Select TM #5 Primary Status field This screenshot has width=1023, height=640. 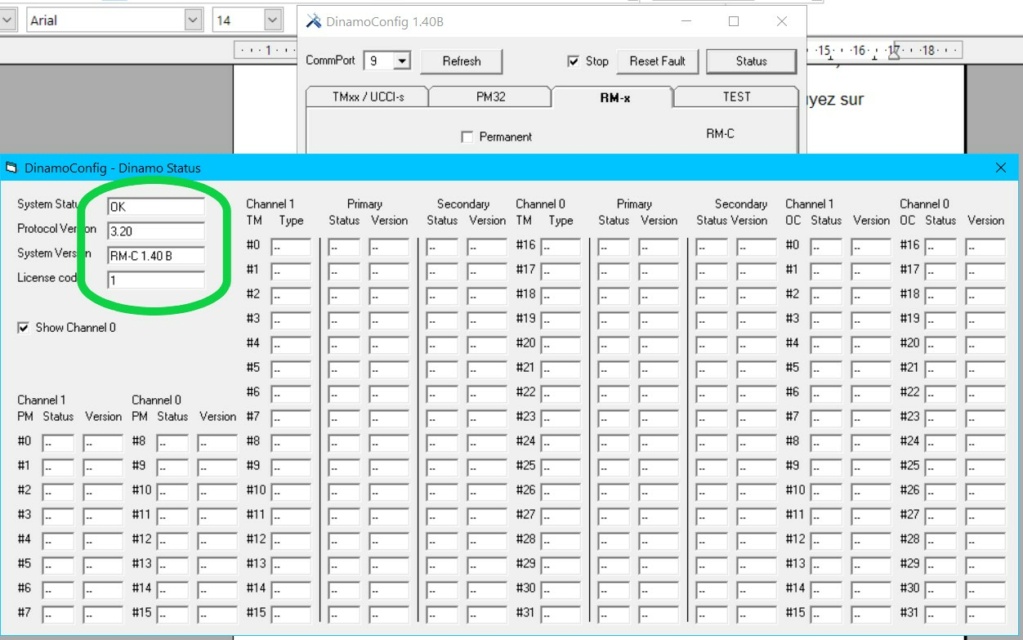[x=344, y=370]
